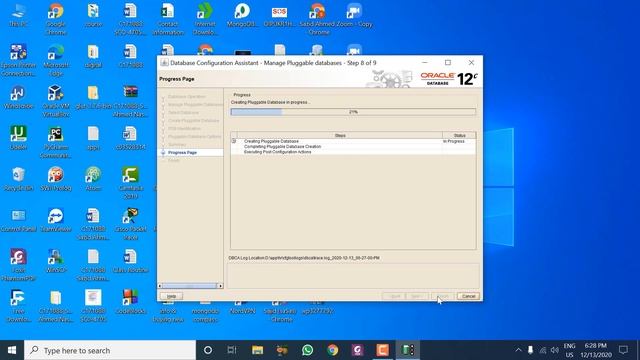This screenshot has height=360, width=640.
Task: Open Internet Download Manager desktop shortcut
Action: point(205,19)
